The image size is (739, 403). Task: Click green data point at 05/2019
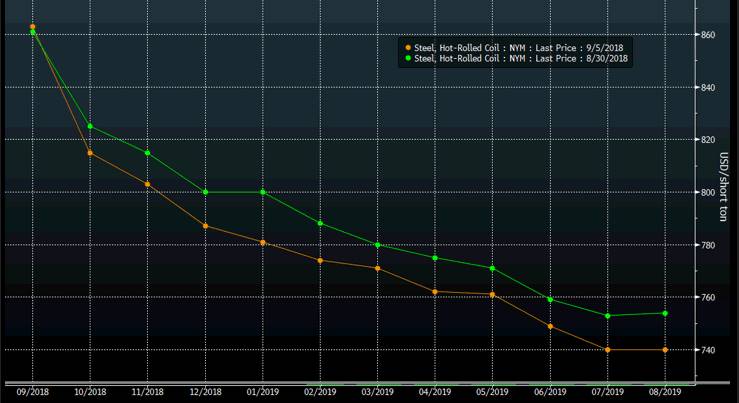point(493,268)
